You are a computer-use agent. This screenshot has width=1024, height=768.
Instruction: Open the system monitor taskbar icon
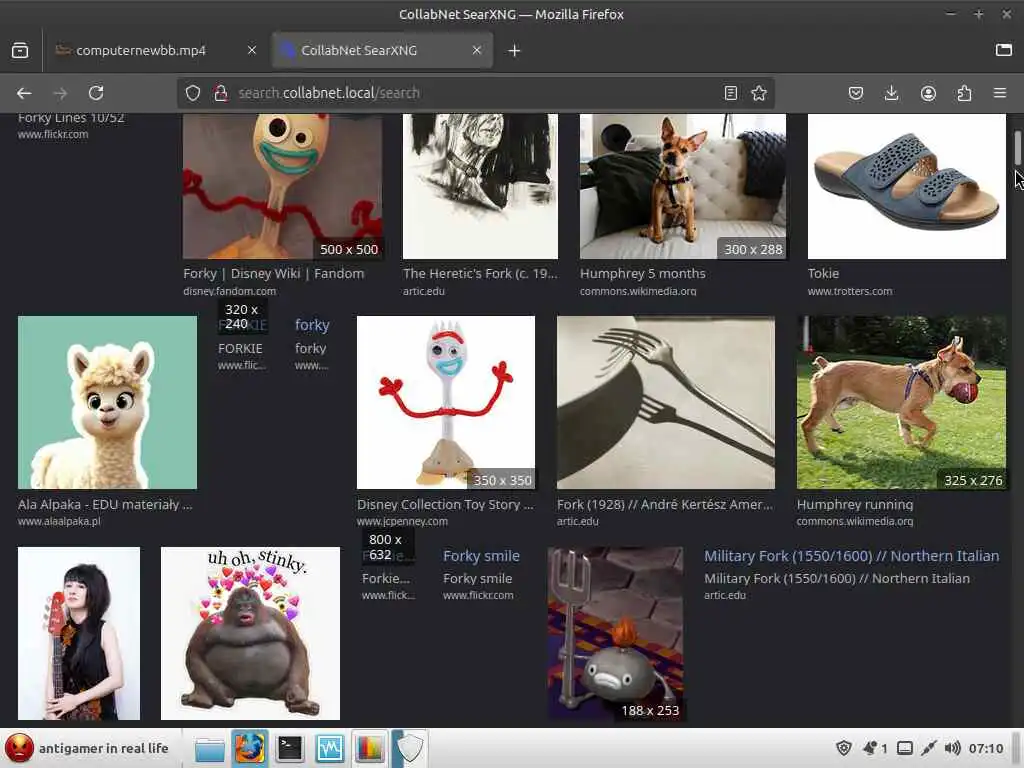(329, 749)
